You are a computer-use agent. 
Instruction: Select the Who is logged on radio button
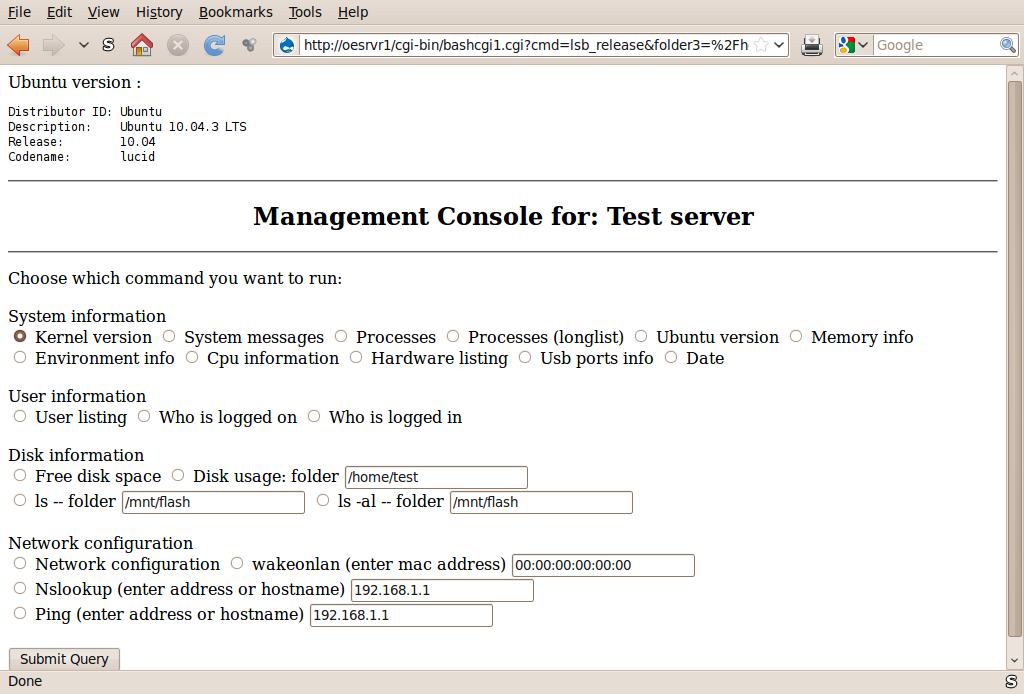pos(144,416)
